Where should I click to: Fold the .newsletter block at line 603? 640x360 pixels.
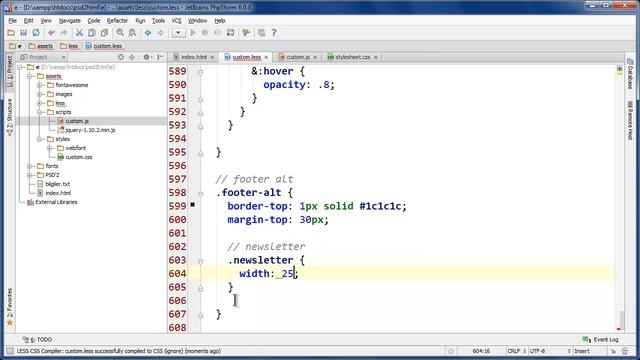200,261
